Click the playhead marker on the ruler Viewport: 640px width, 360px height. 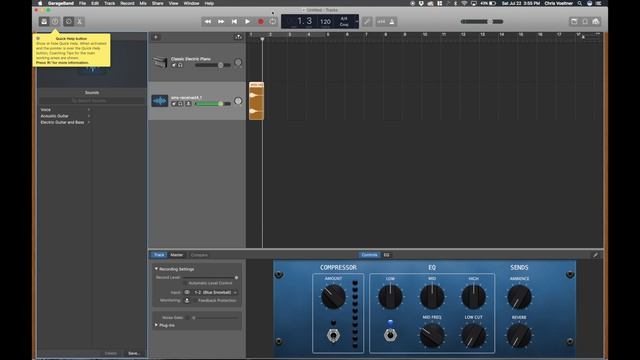[x=262, y=39]
